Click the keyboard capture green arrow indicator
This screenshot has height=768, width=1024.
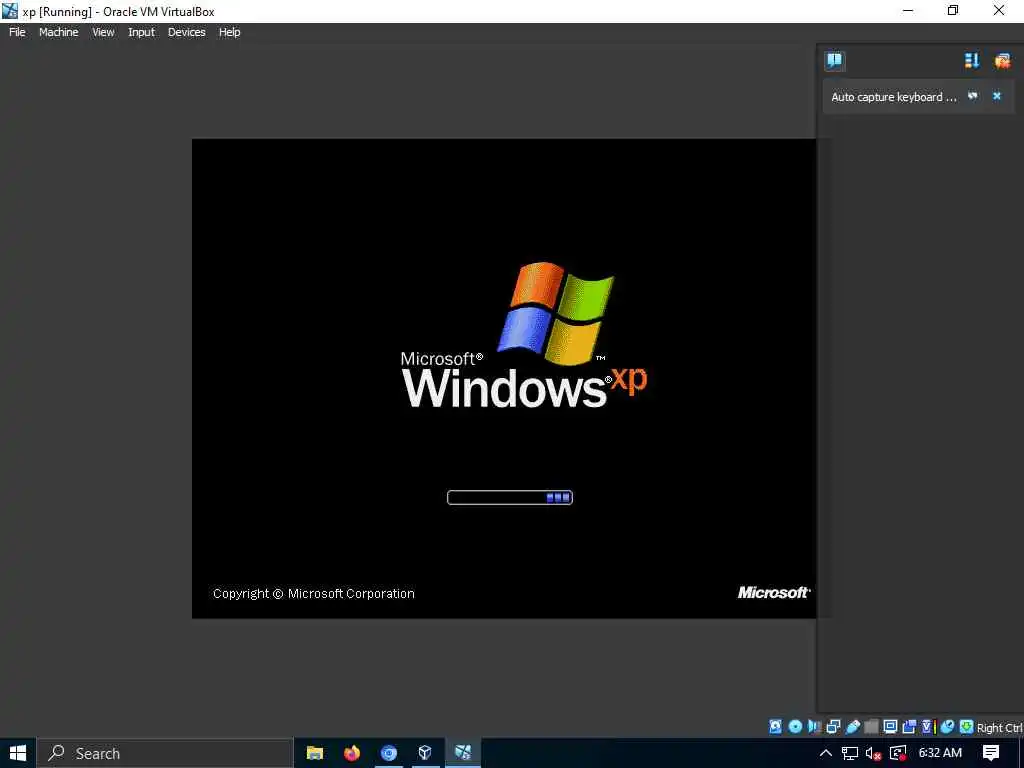point(967,726)
